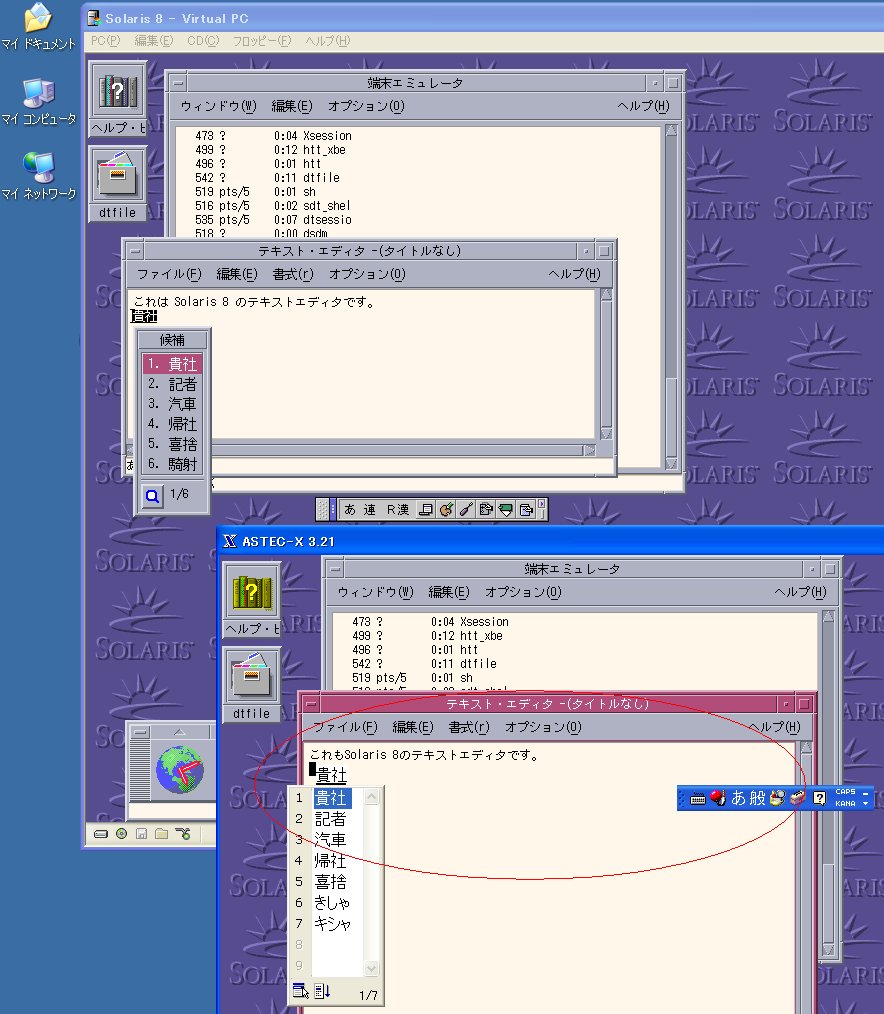Viewport: 884px width, 1014px height.
Task: Select candidate 6. 騎射 in upper 候補 window
Action: click(x=172, y=464)
